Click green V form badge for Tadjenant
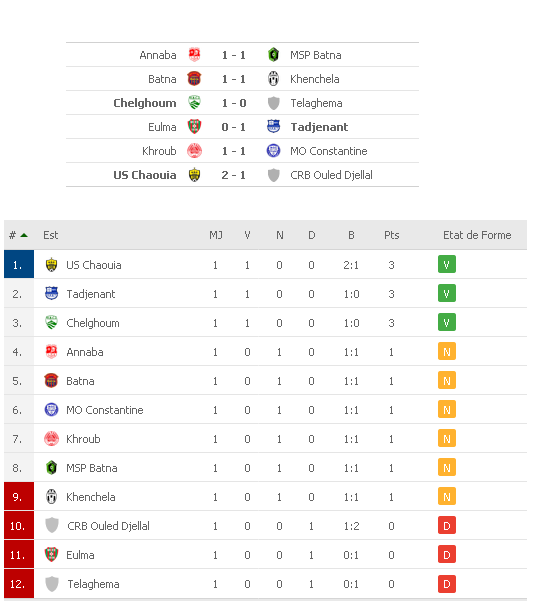The image size is (538, 602). click(447, 294)
